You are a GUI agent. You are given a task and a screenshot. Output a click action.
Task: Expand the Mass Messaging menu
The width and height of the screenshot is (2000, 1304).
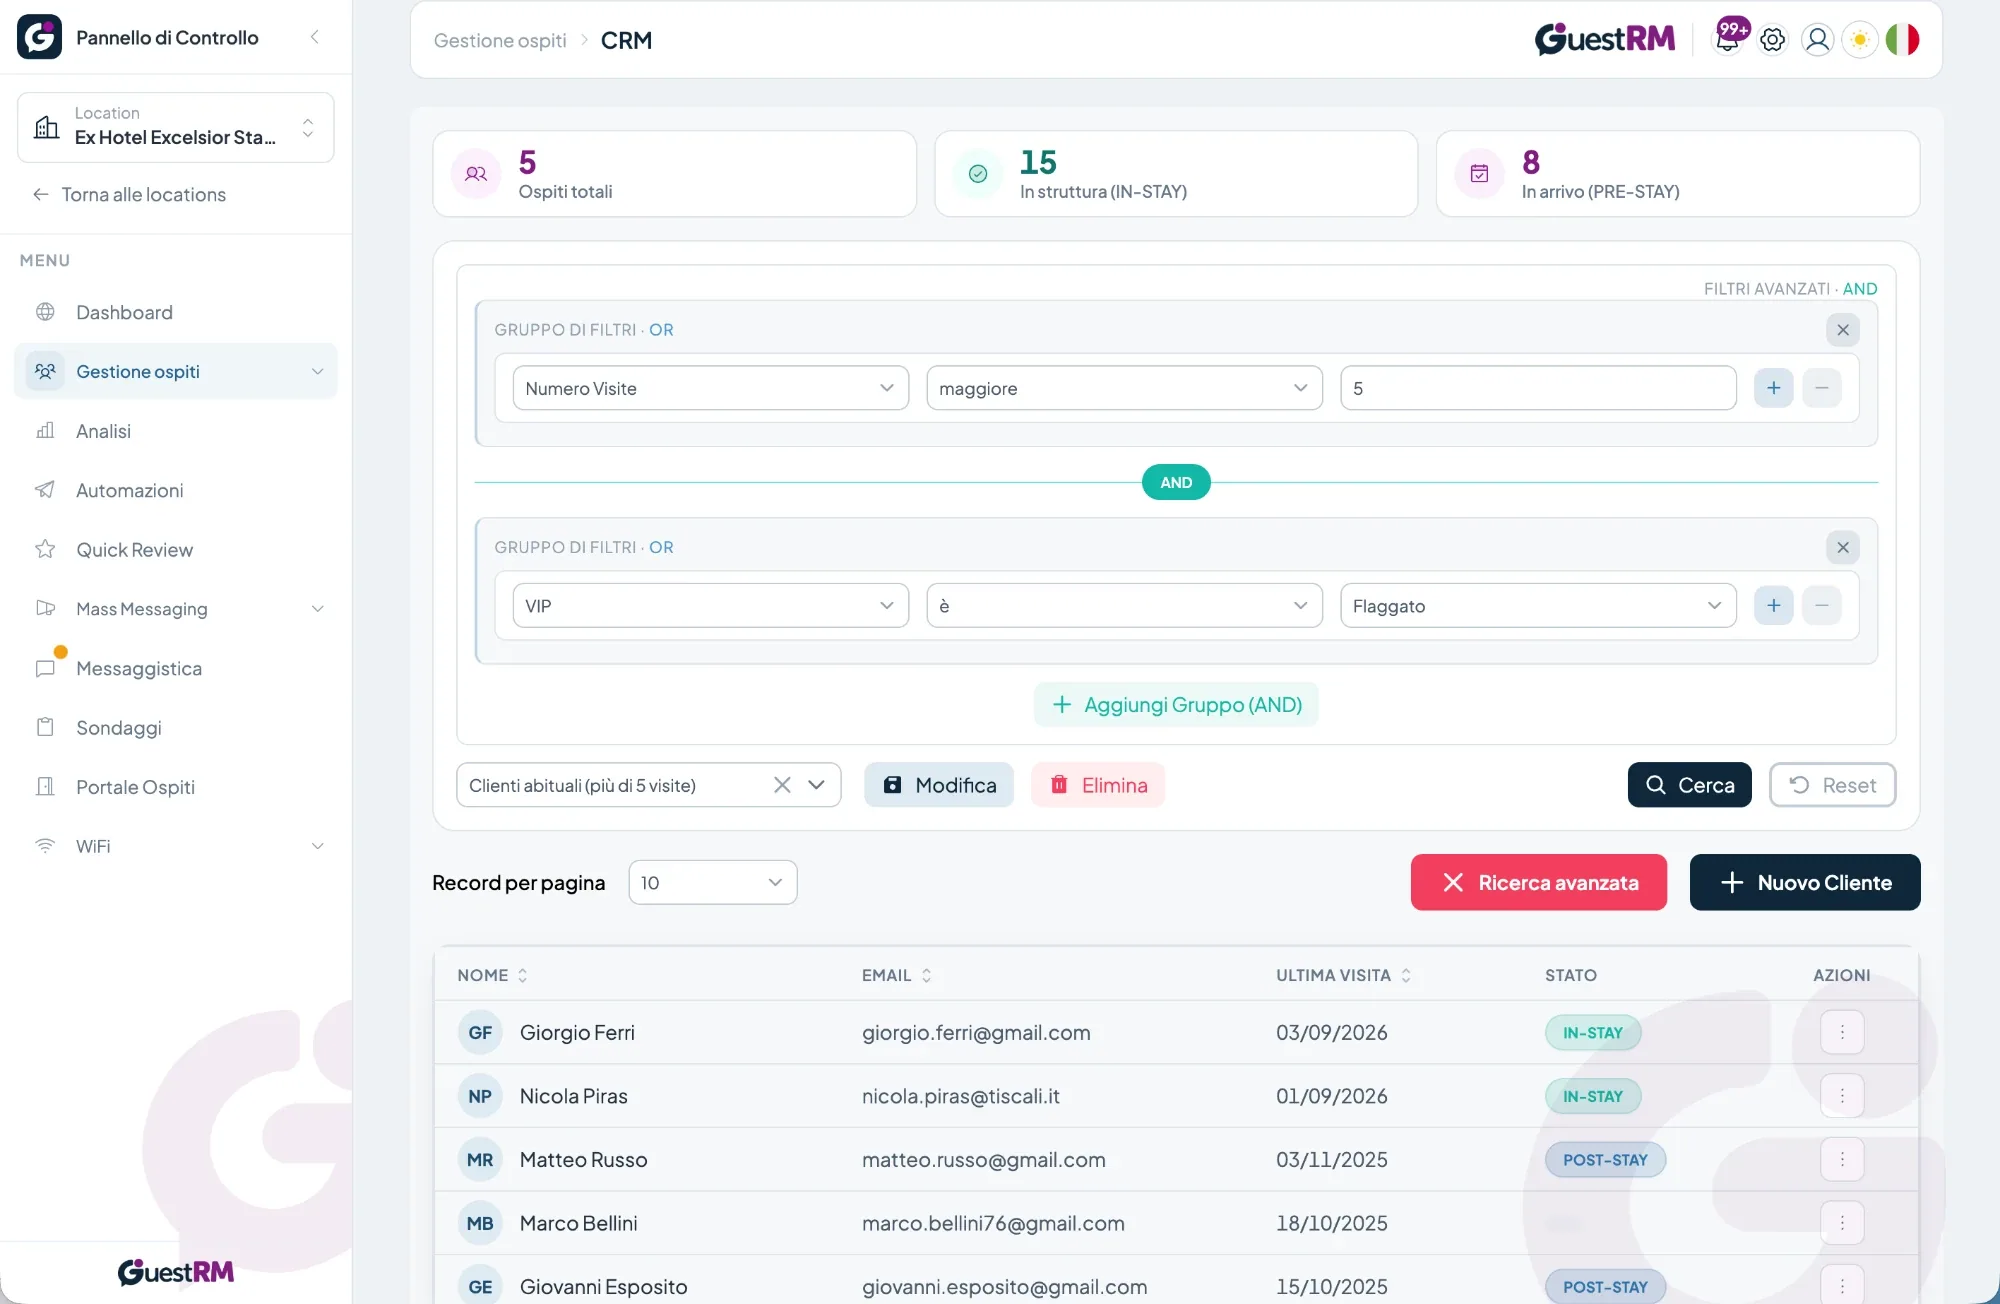tap(176, 608)
